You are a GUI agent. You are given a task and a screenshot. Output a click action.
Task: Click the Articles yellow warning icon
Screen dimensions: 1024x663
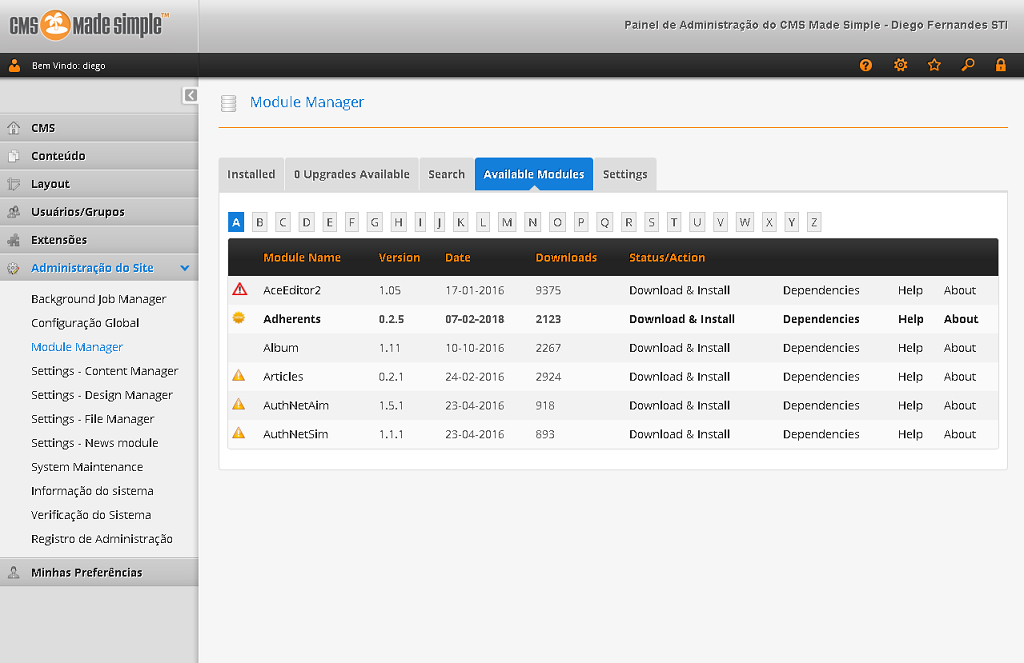tap(239, 376)
